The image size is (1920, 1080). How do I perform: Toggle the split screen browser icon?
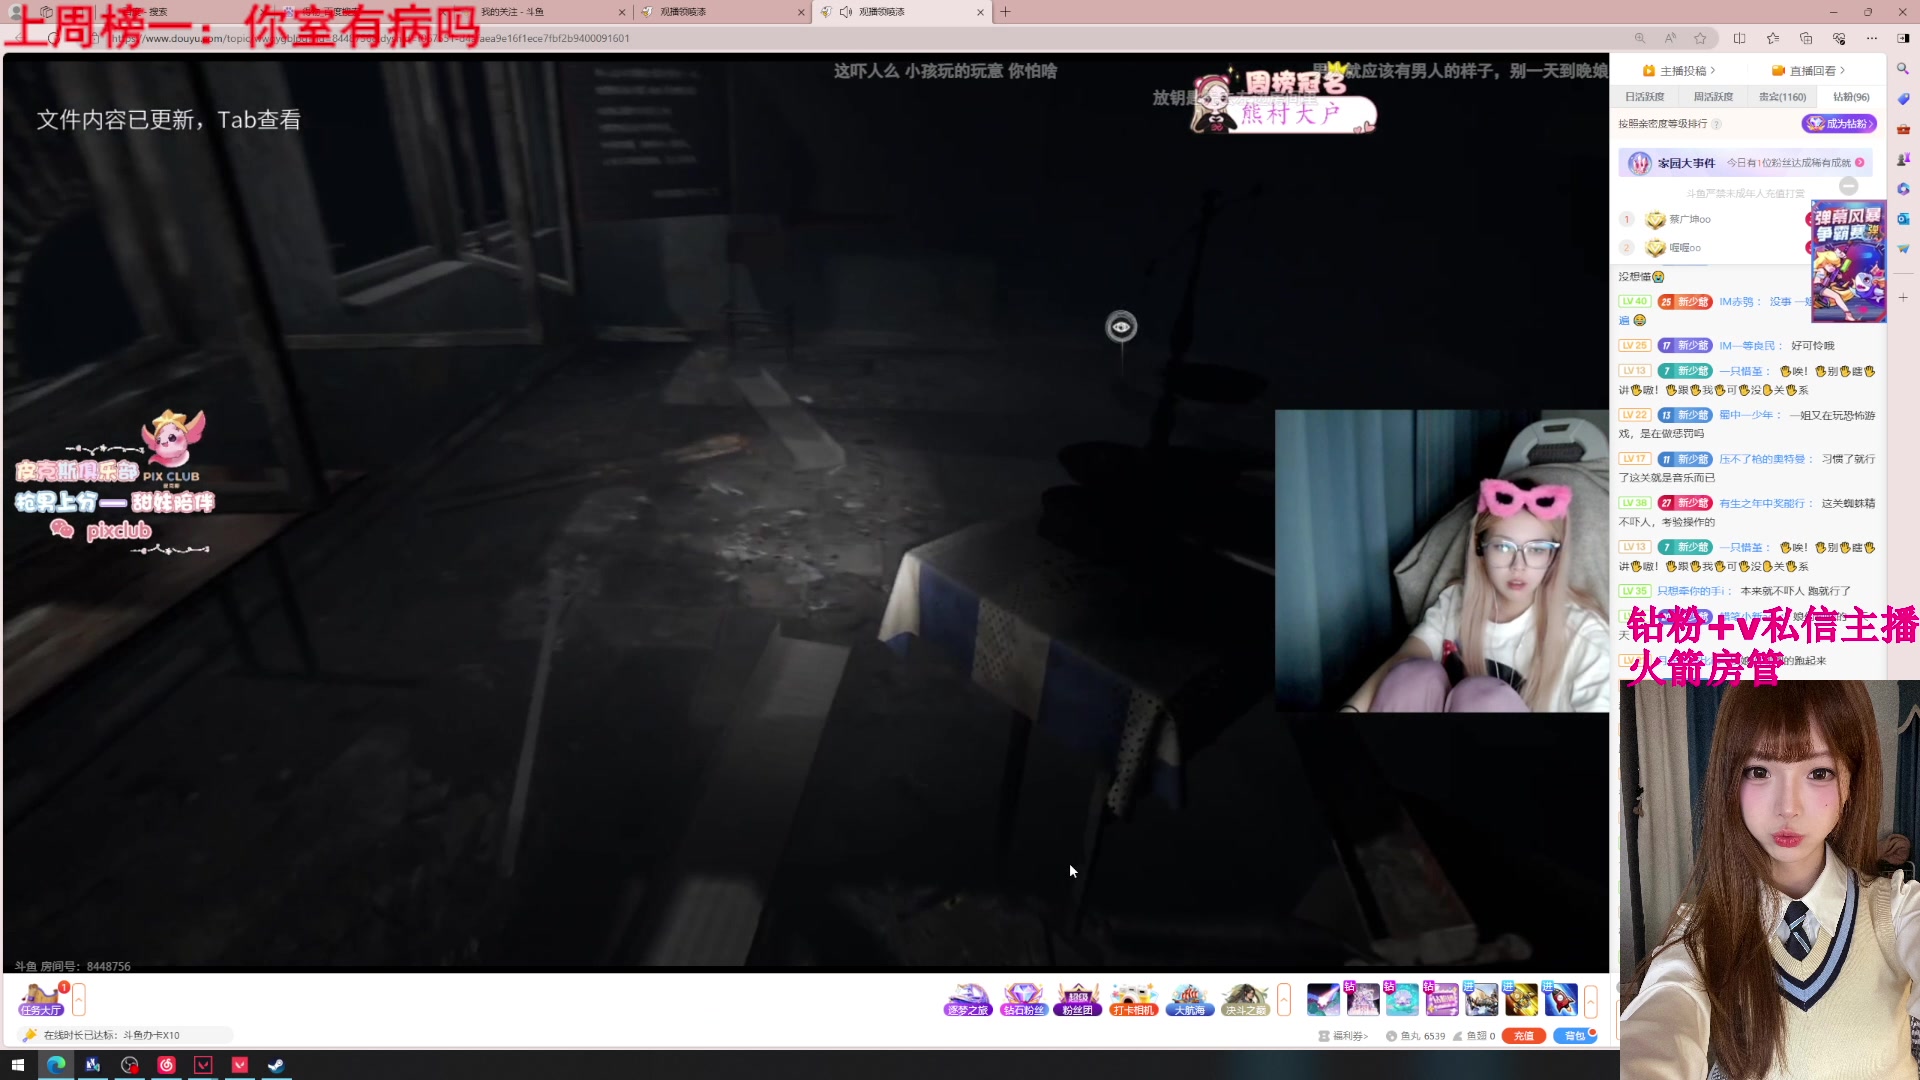point(1739,38)
